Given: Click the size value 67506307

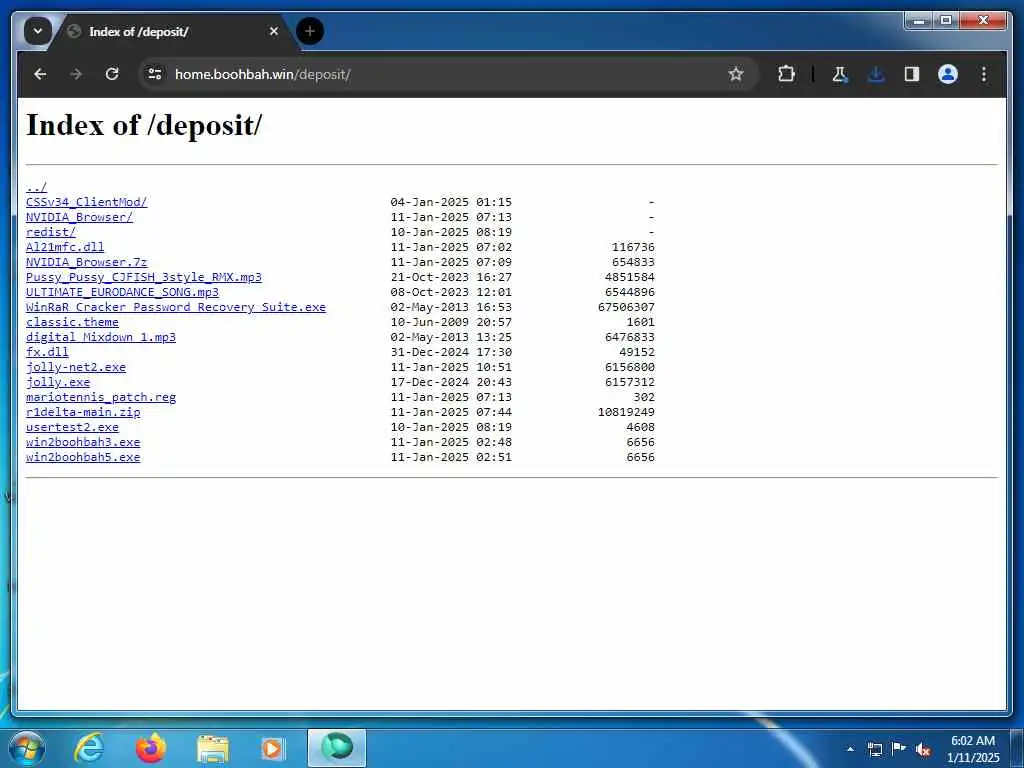Looking at the screenshot, I should 626,308.
